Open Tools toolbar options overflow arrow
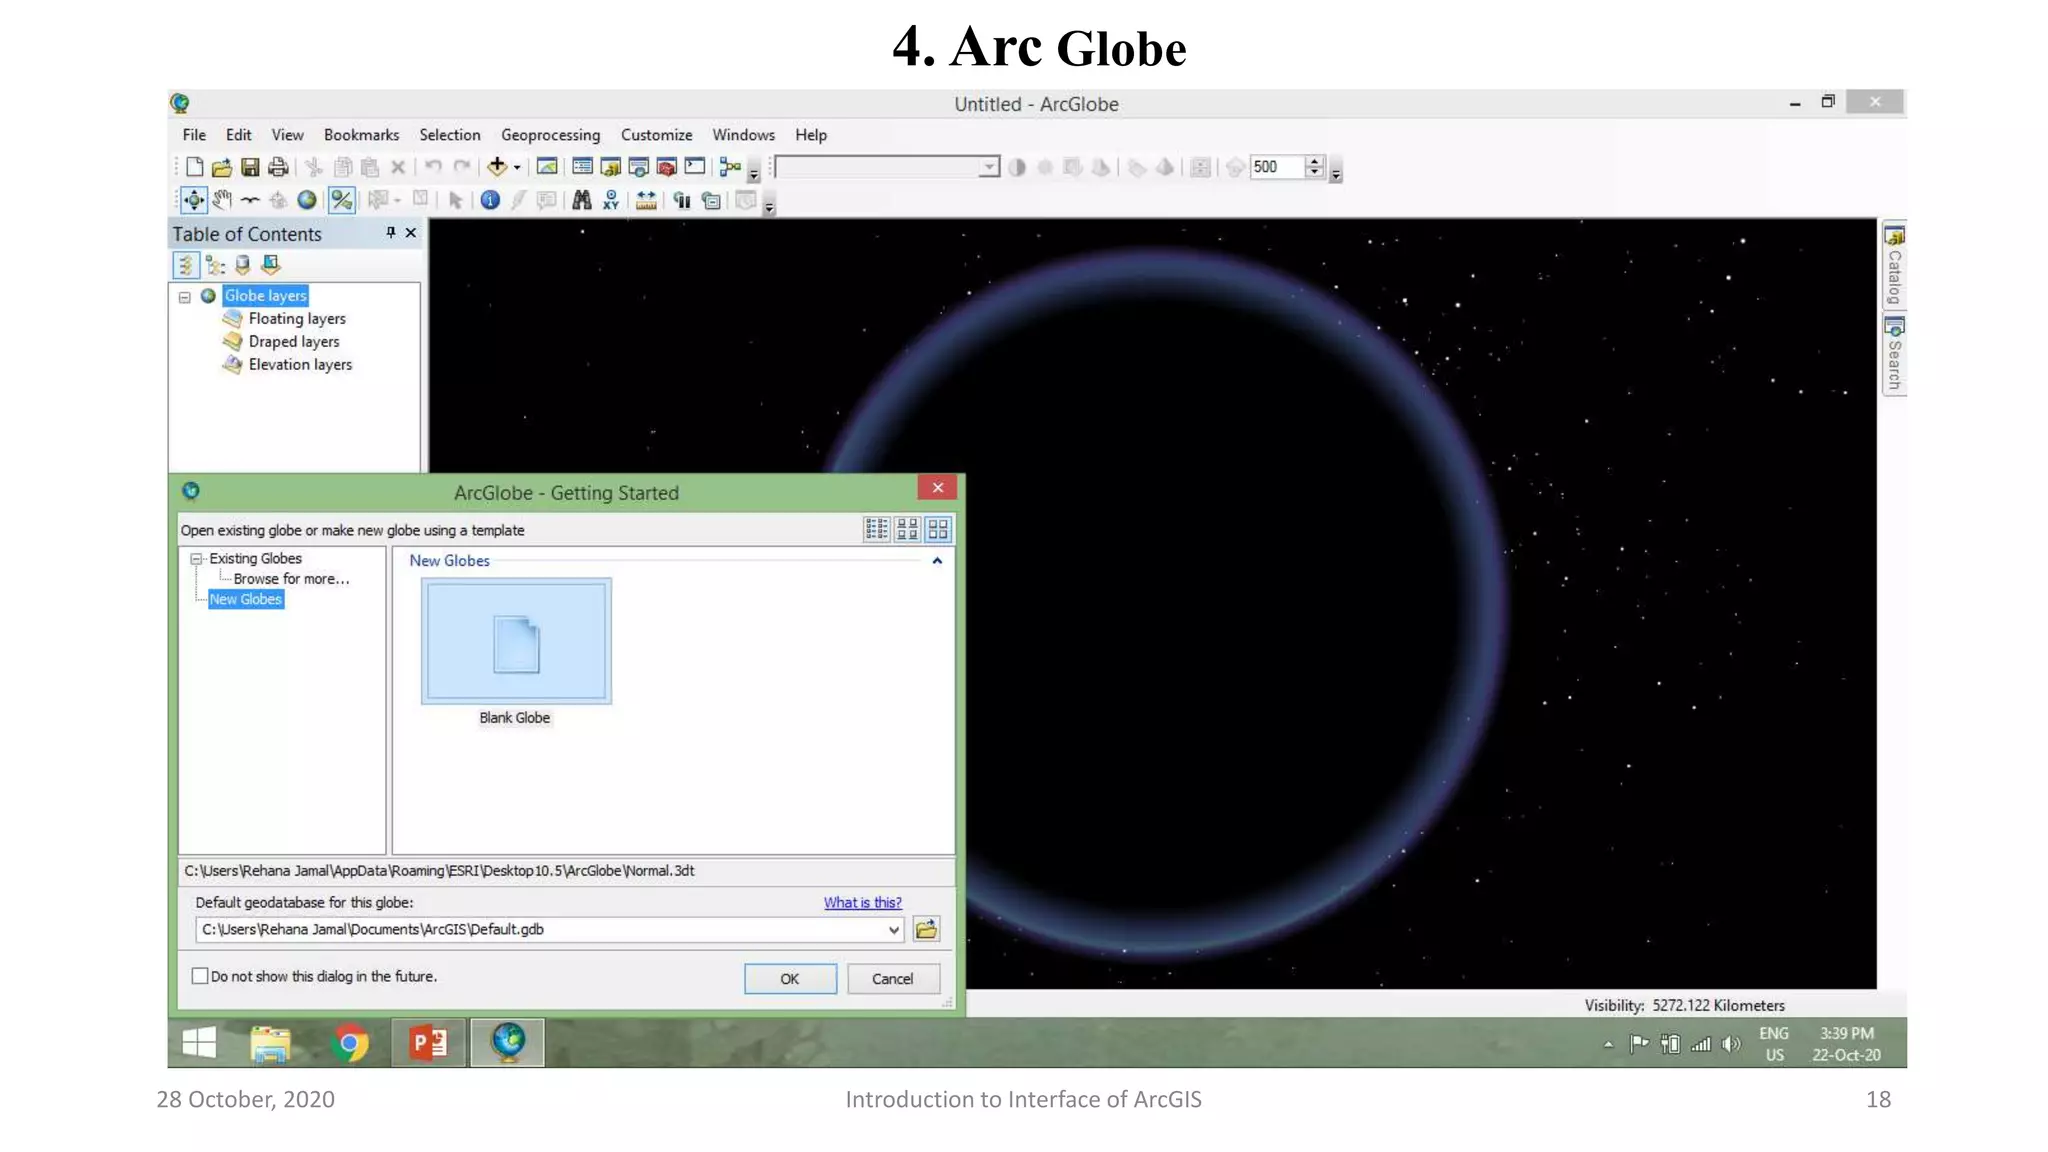 tap(769, 206)
